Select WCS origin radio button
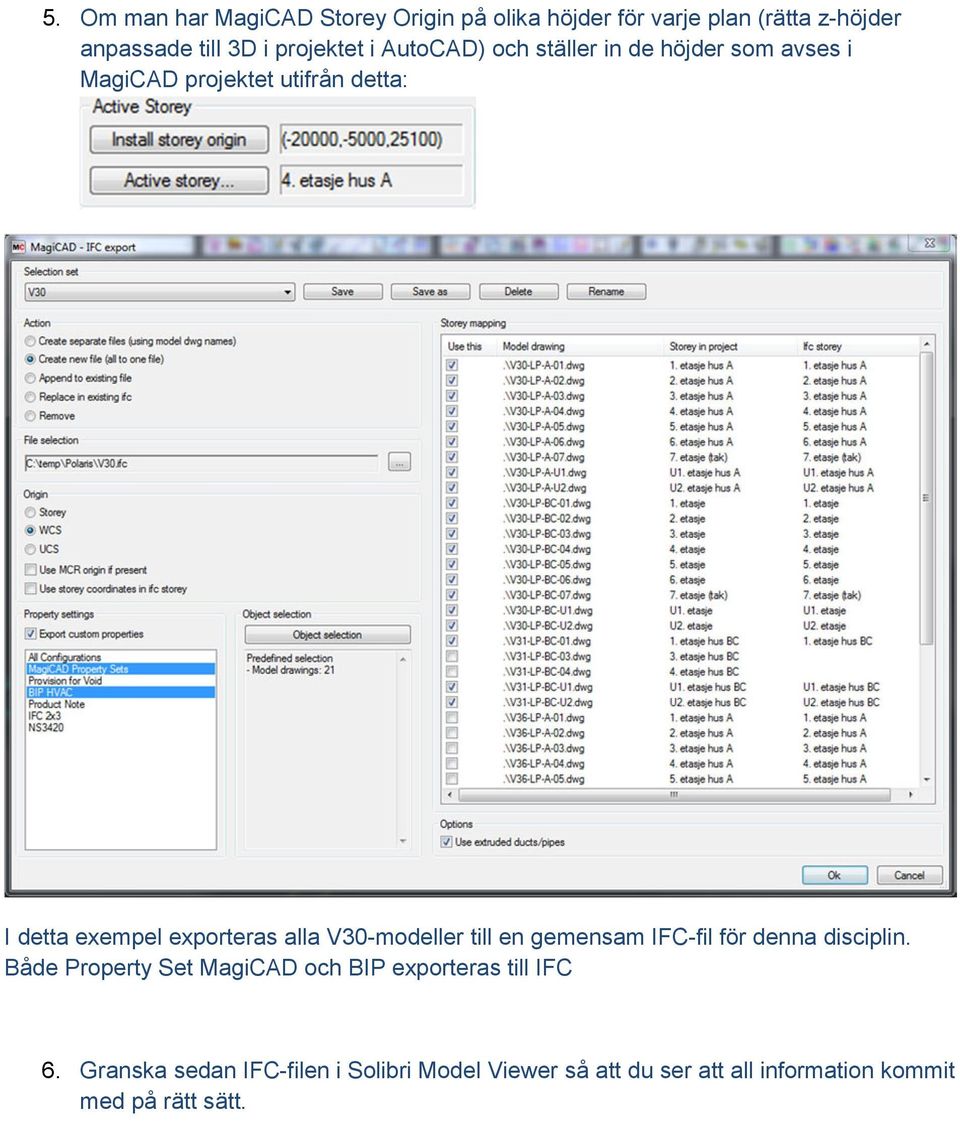 (x=30, y=530)
